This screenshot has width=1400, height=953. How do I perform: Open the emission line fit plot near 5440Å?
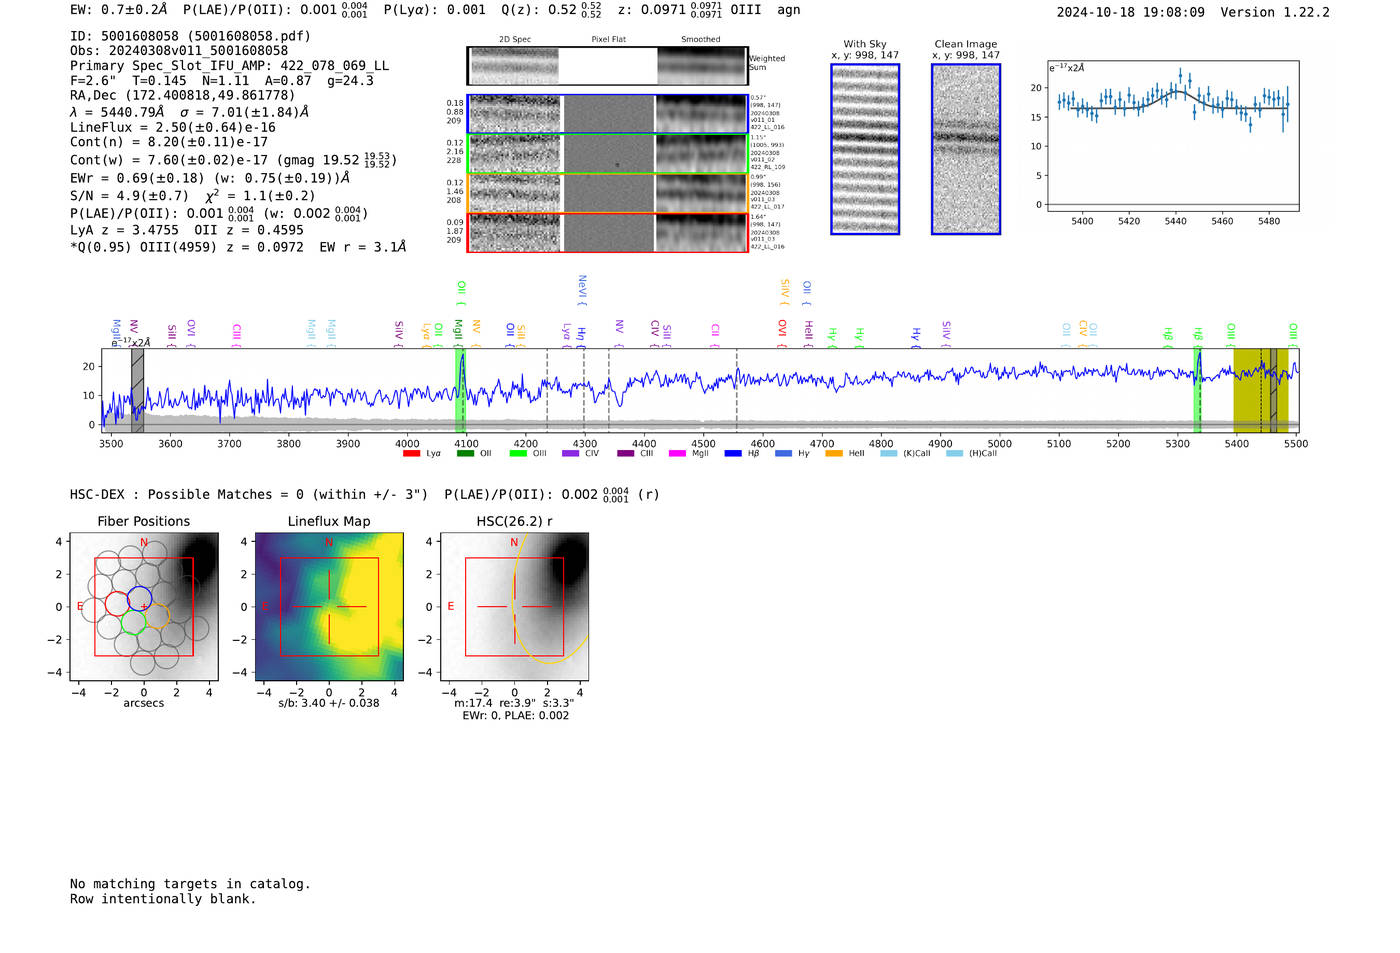(x=1173, y=136)
